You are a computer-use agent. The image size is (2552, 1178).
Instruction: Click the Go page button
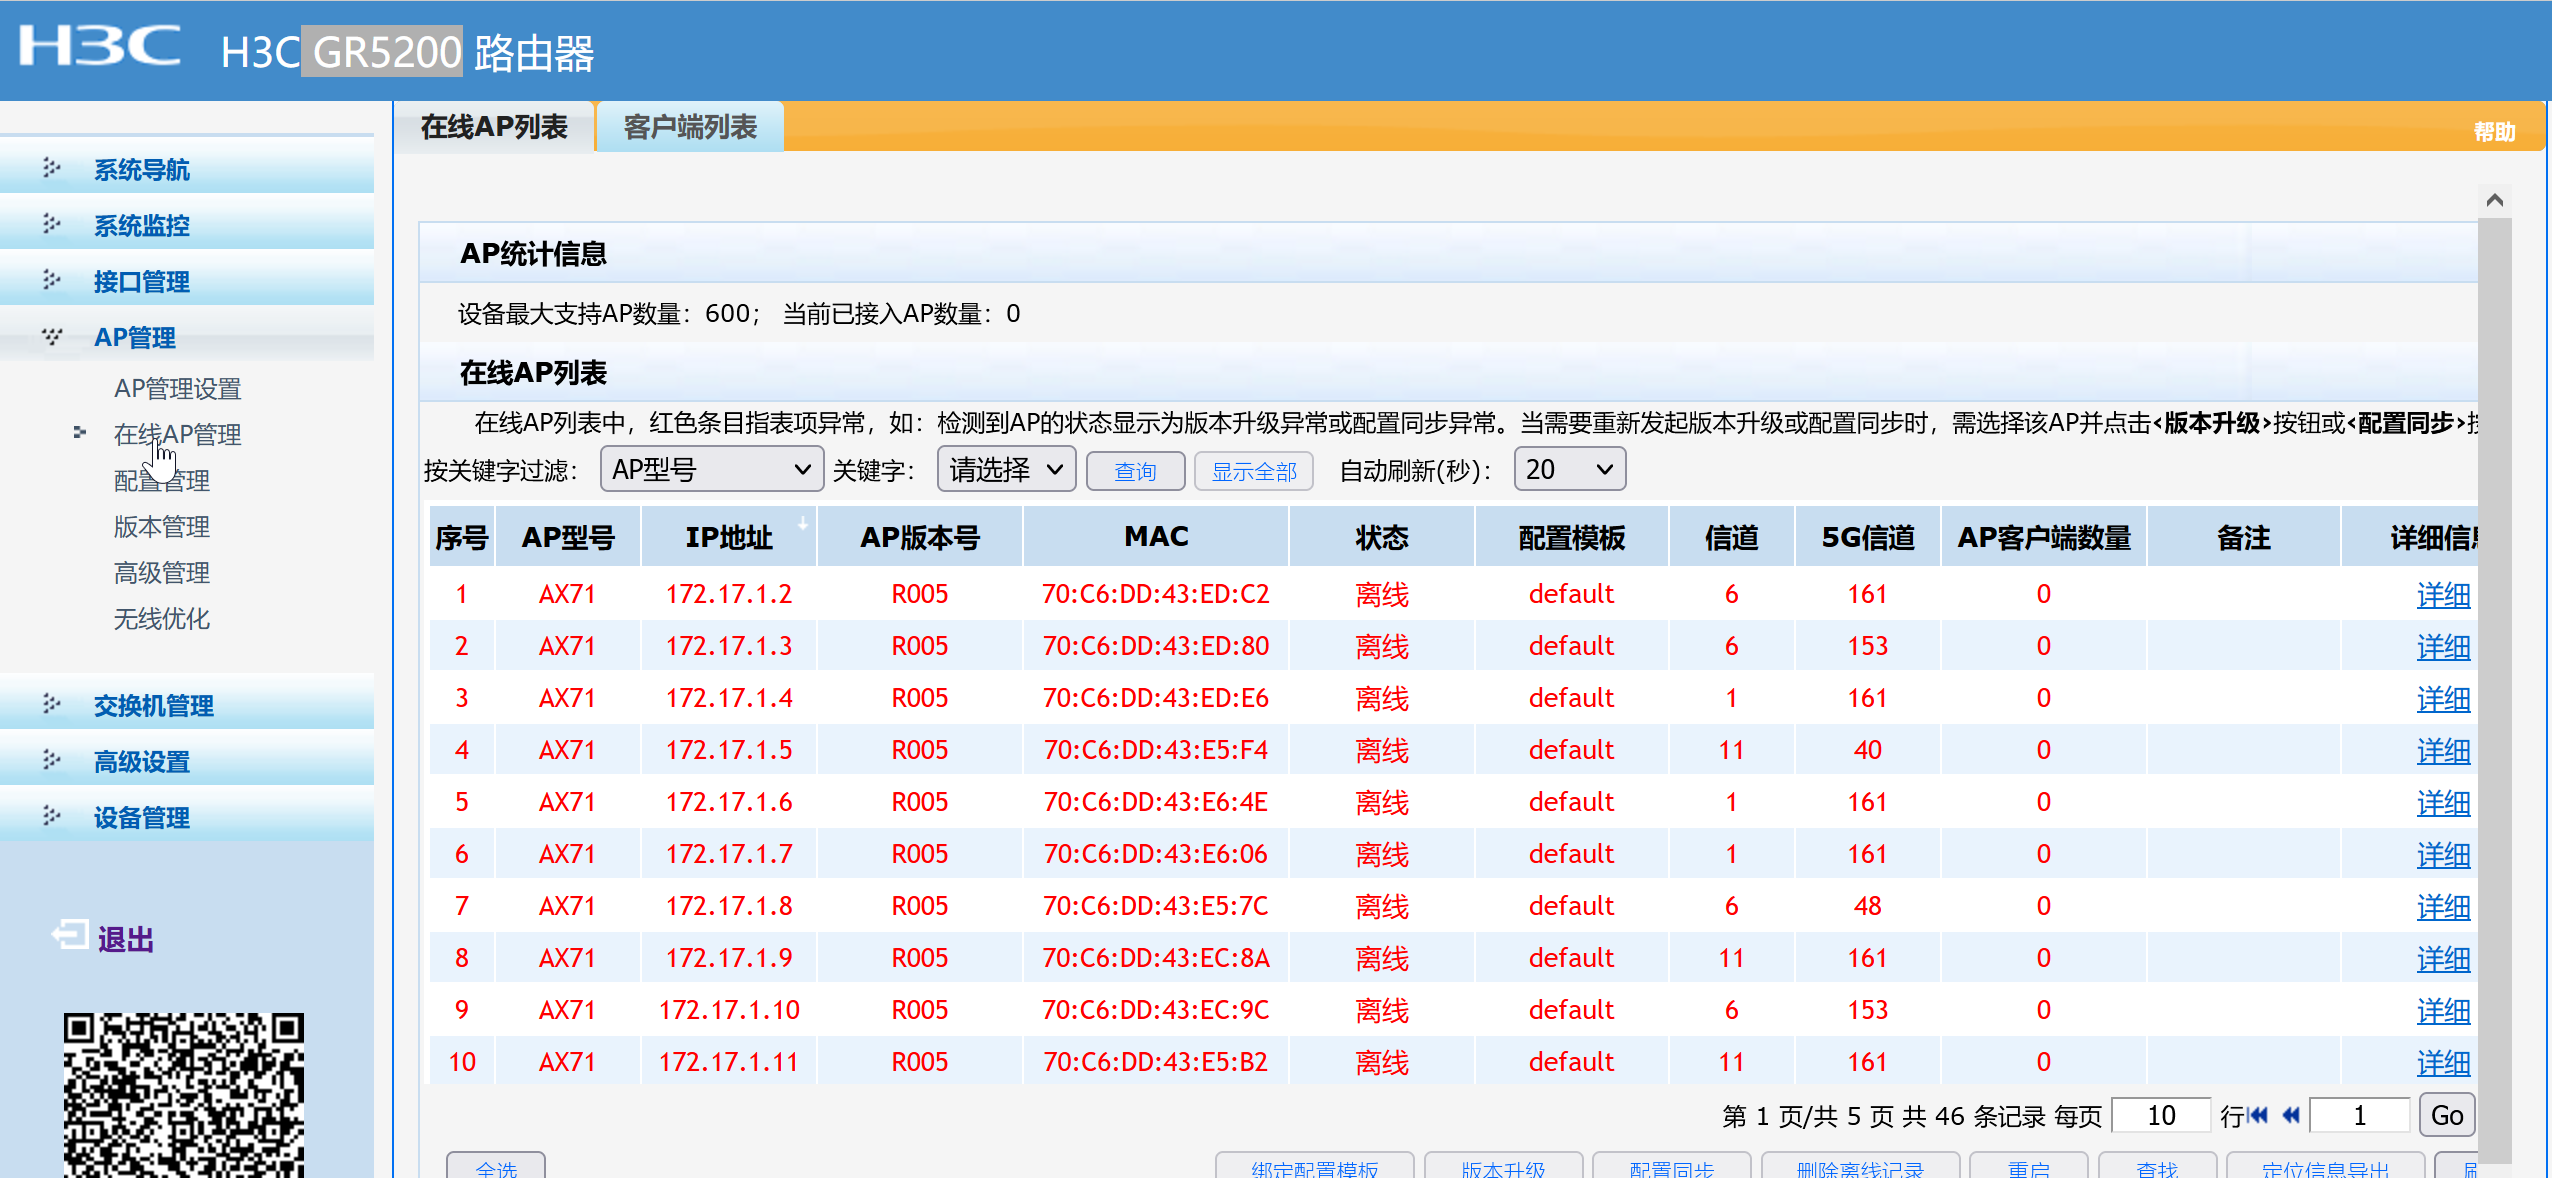[x=2446, y=1116]
